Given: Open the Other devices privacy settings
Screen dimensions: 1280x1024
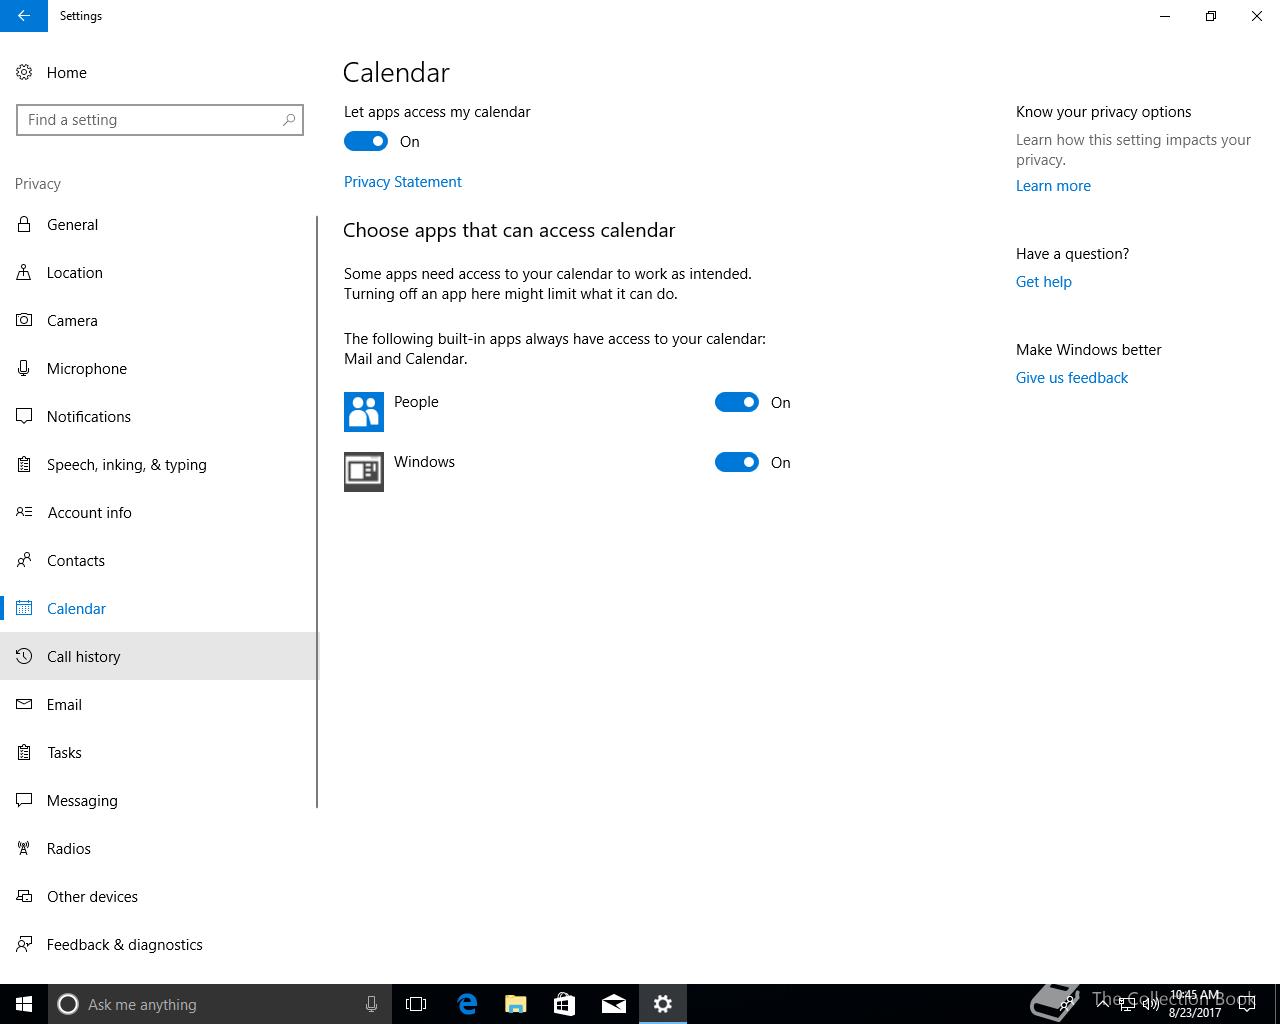Looking at the screenshot, I should point(158,896).
